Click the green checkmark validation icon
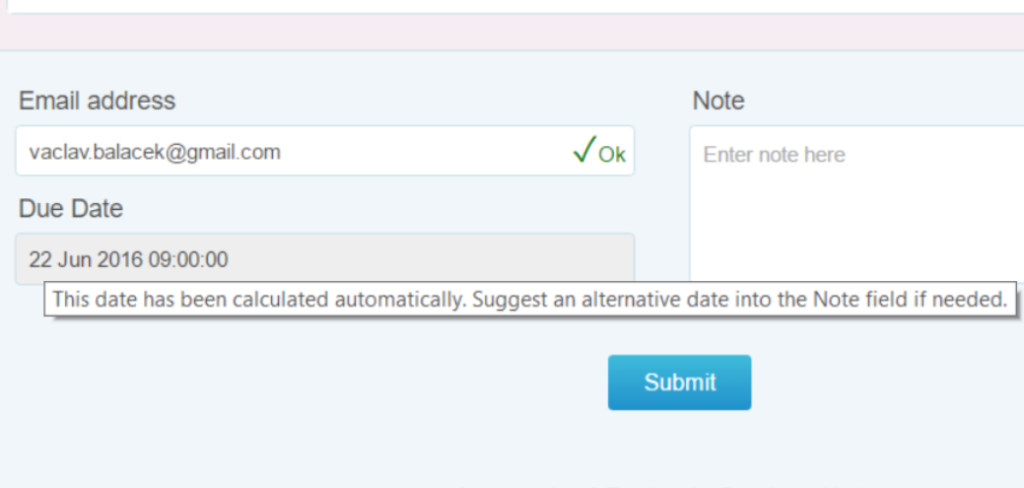Viewport: 1024px width, 488px height. [583, 151]
